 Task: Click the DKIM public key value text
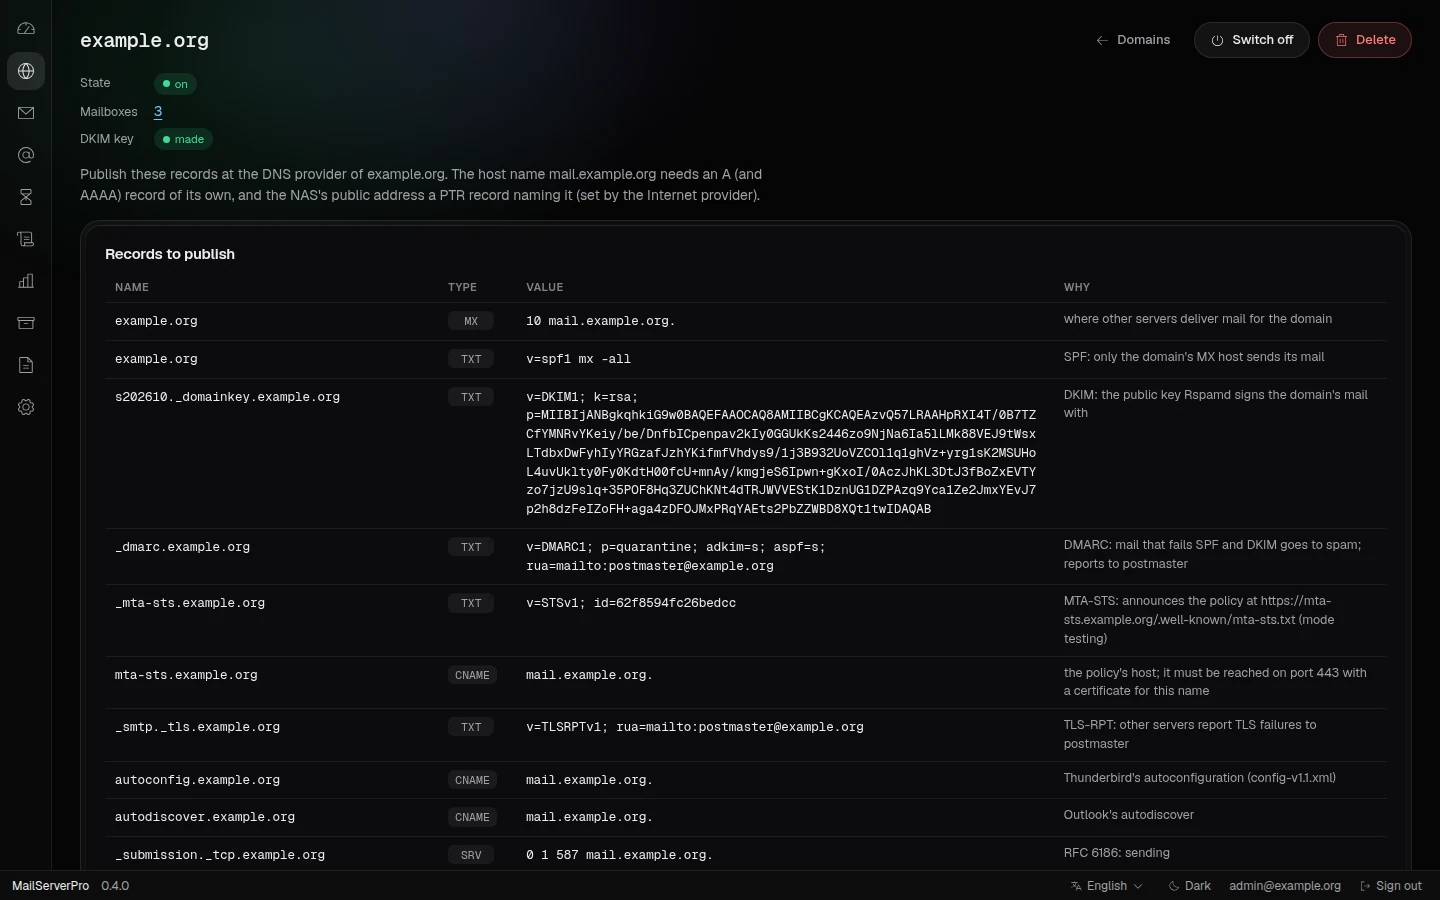[781, 453]
